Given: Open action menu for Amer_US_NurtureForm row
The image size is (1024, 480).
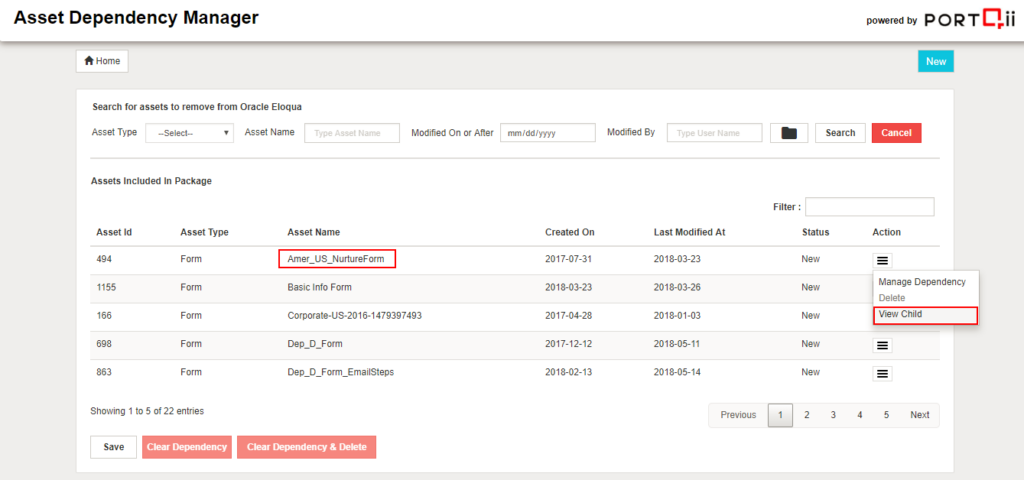Looking at the screenshot, I should click(x=882, y=259).
